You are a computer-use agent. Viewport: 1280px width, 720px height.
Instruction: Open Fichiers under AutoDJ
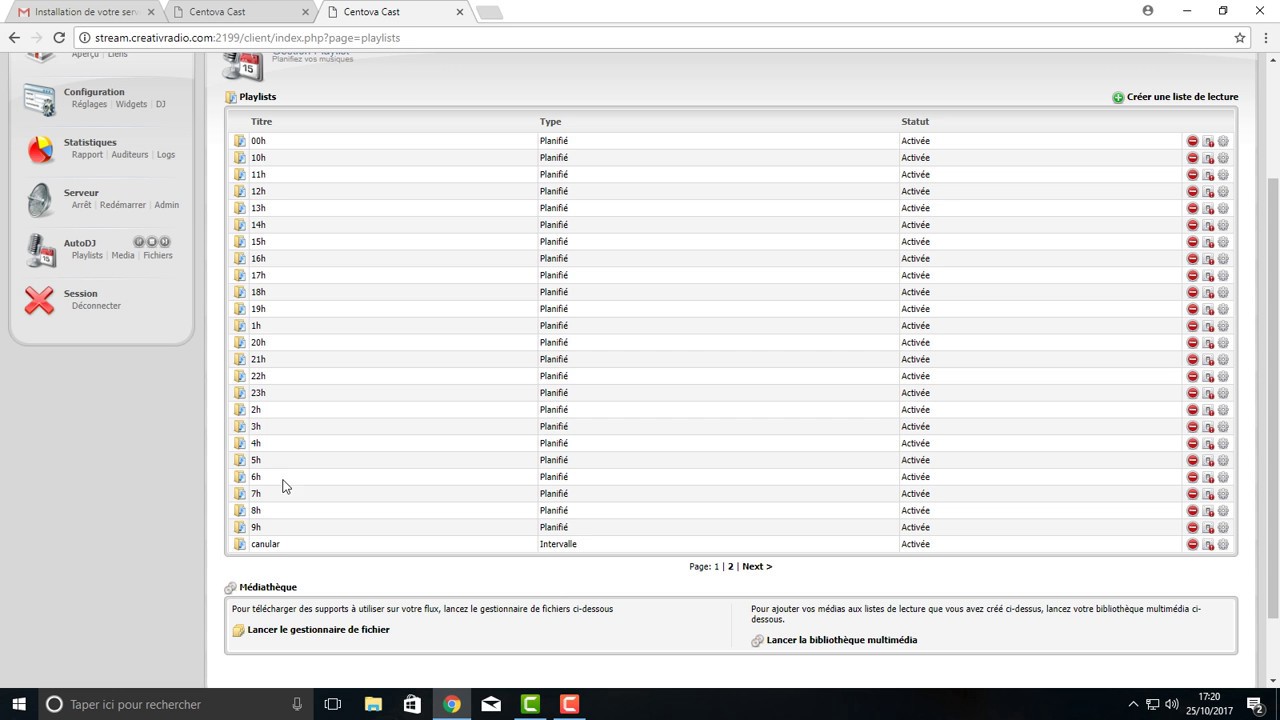coord(158,255)
